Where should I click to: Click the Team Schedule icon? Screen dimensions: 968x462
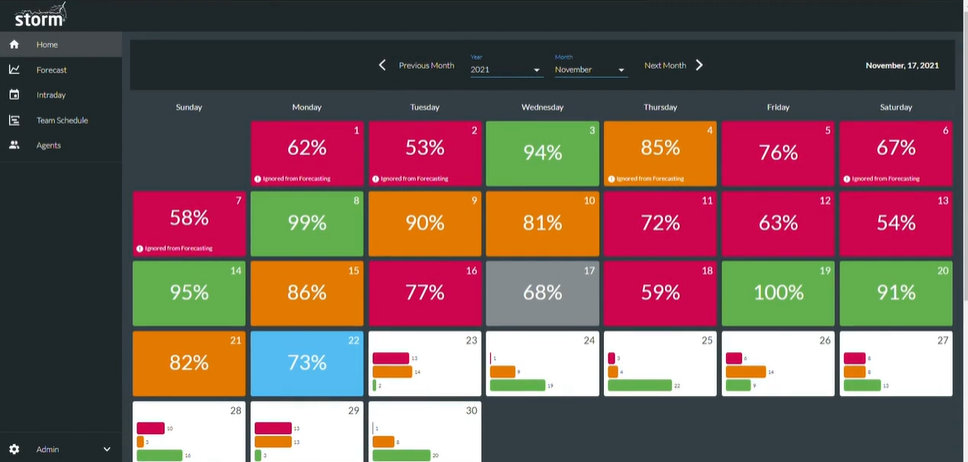pos(14,120)
